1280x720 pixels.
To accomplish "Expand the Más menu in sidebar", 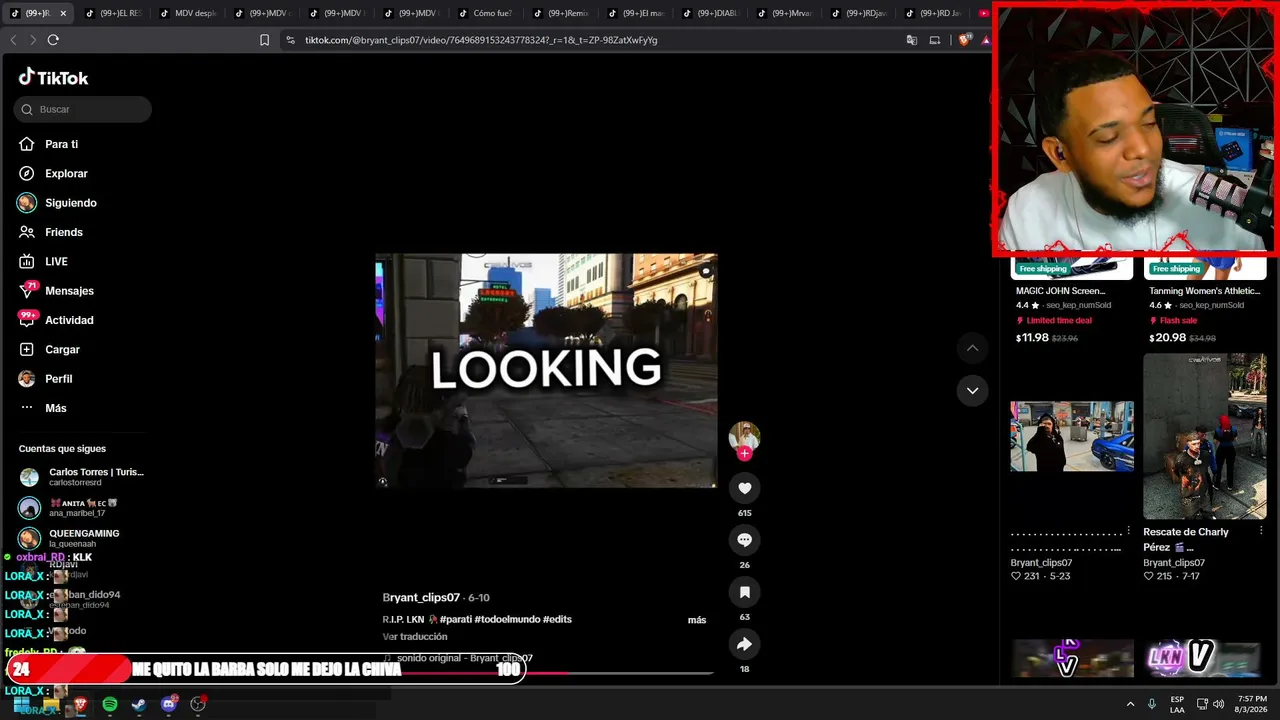I will 56,408.
